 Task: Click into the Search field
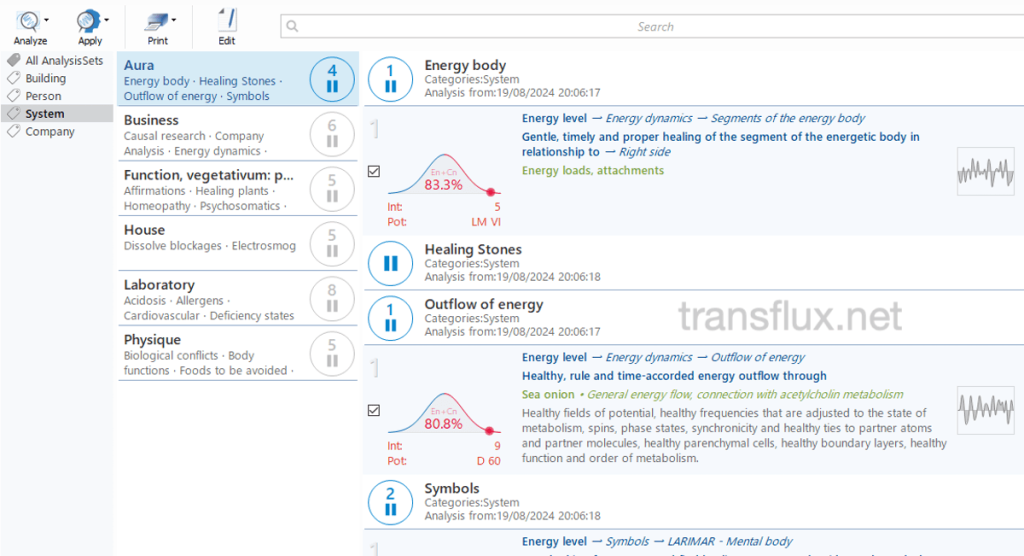650,27
